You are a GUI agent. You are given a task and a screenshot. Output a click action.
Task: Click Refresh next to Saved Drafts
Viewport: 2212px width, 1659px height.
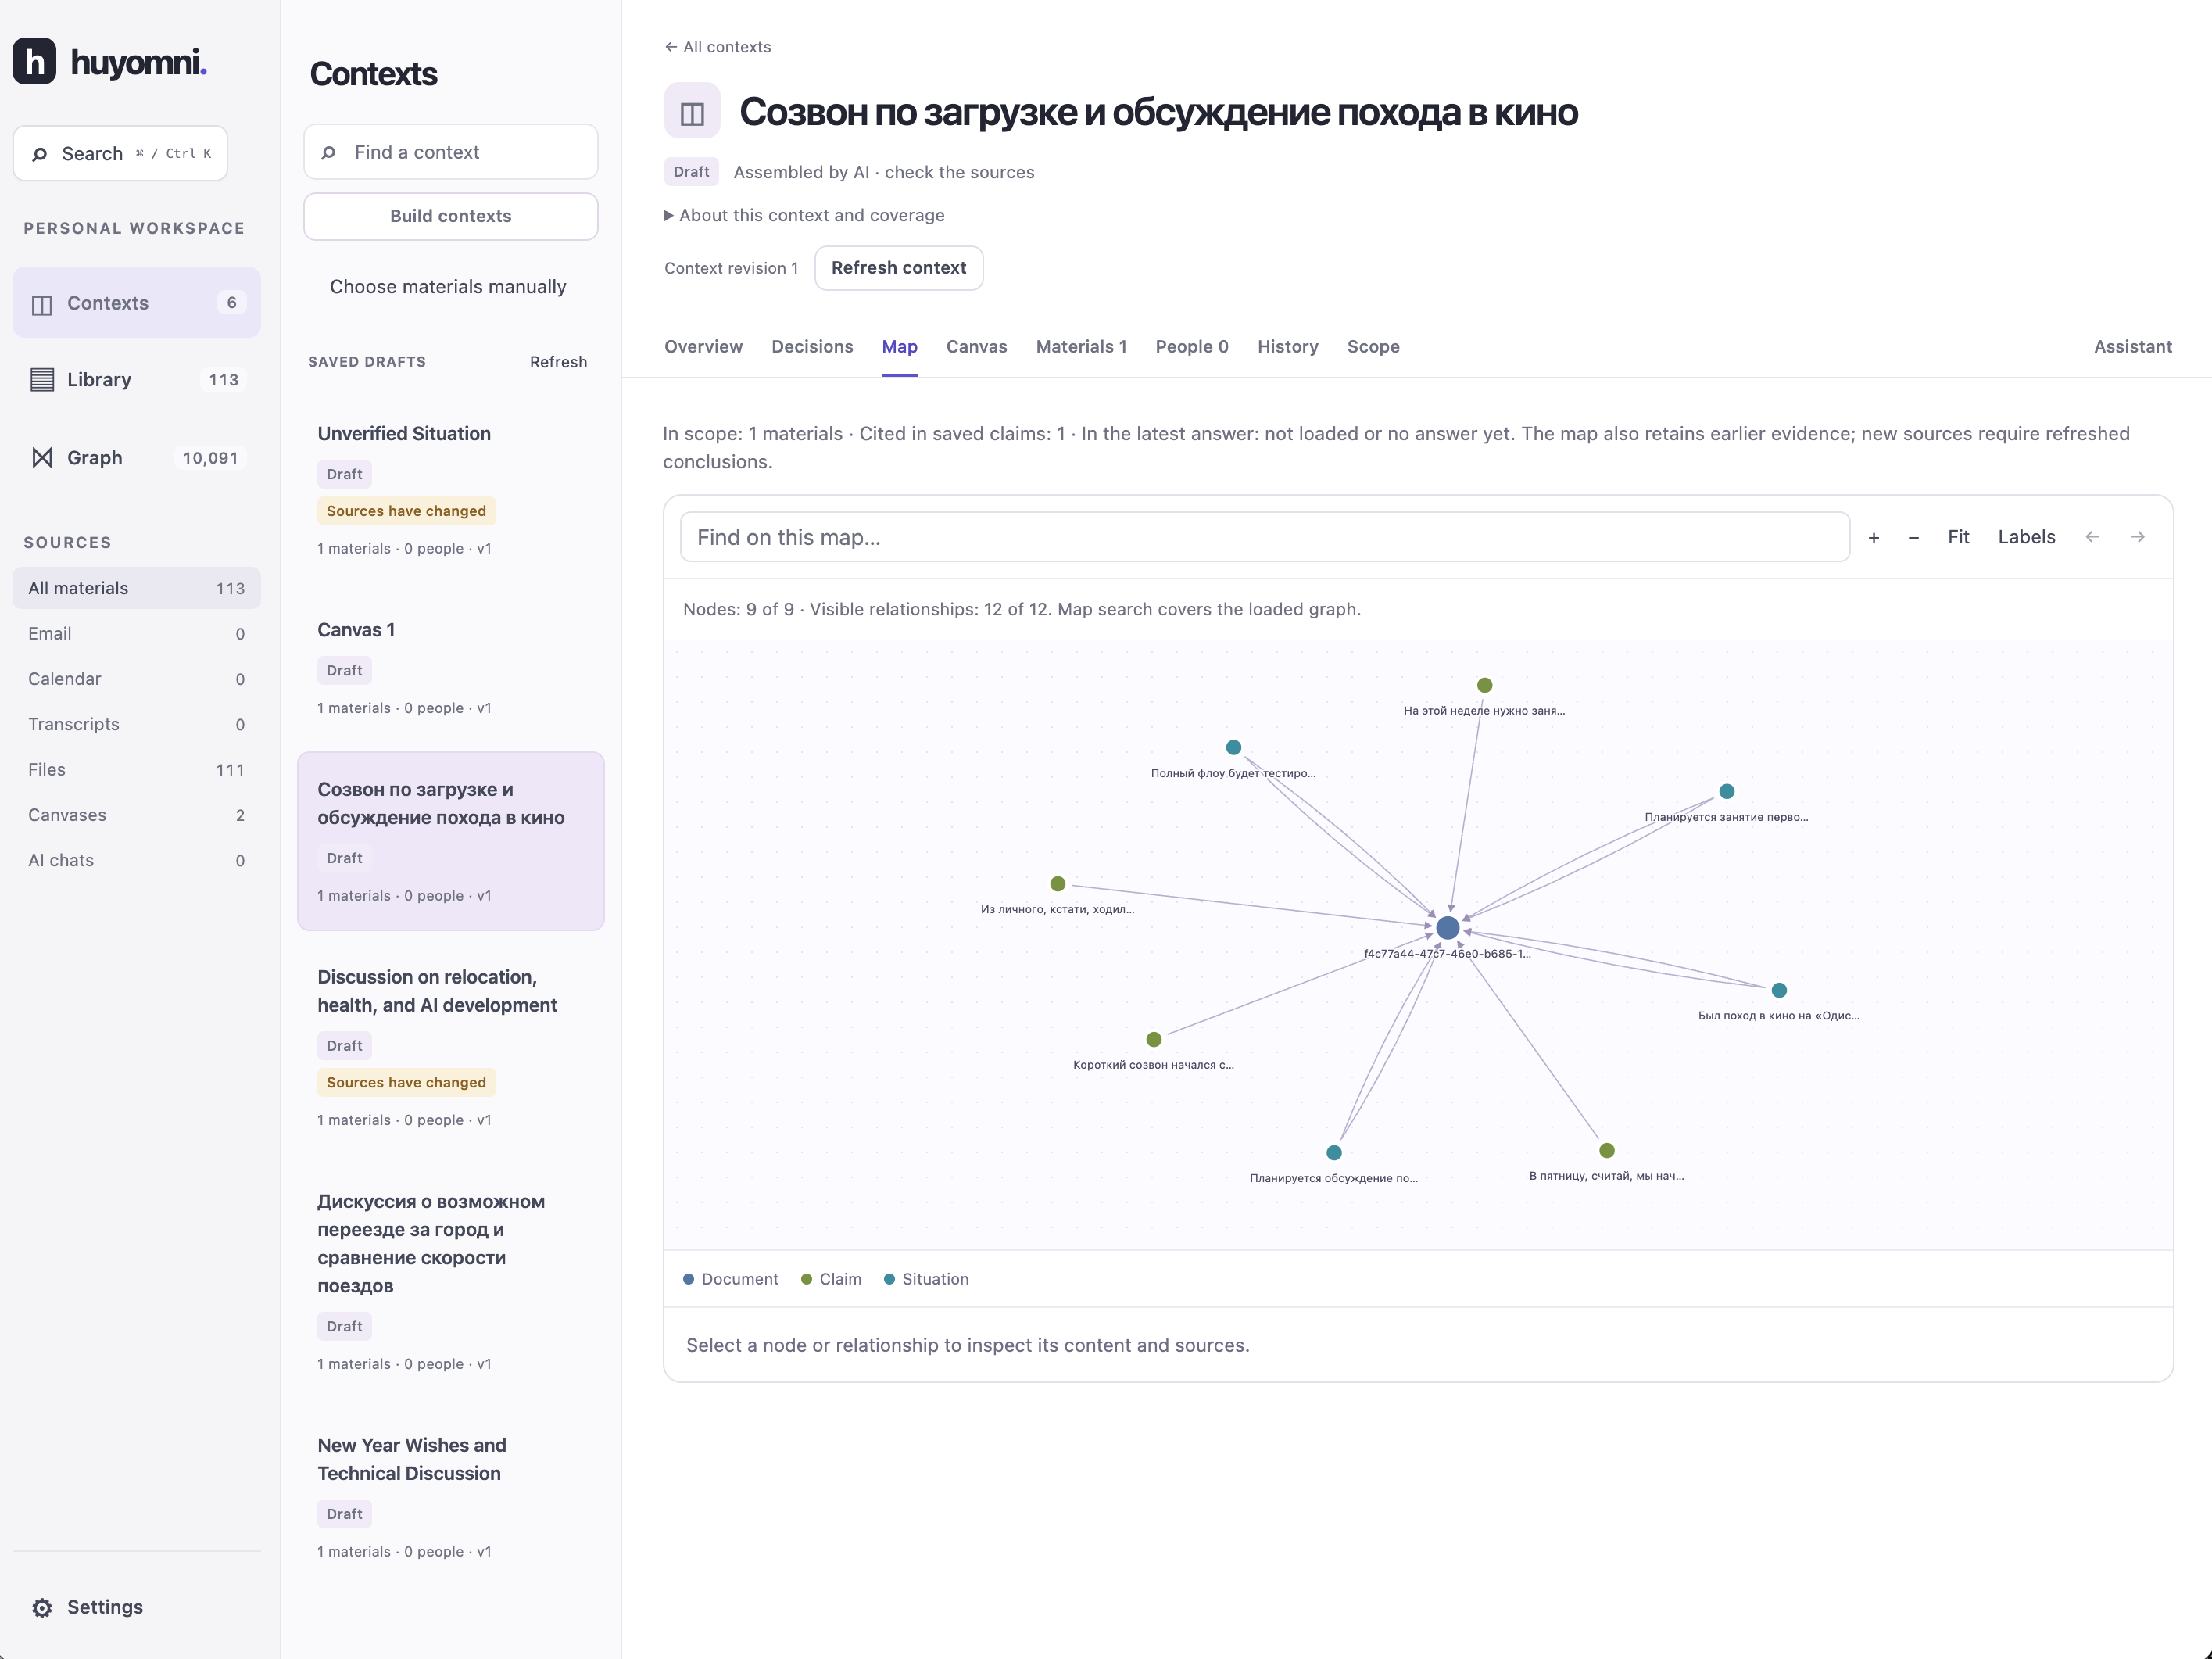coord(558,362)
